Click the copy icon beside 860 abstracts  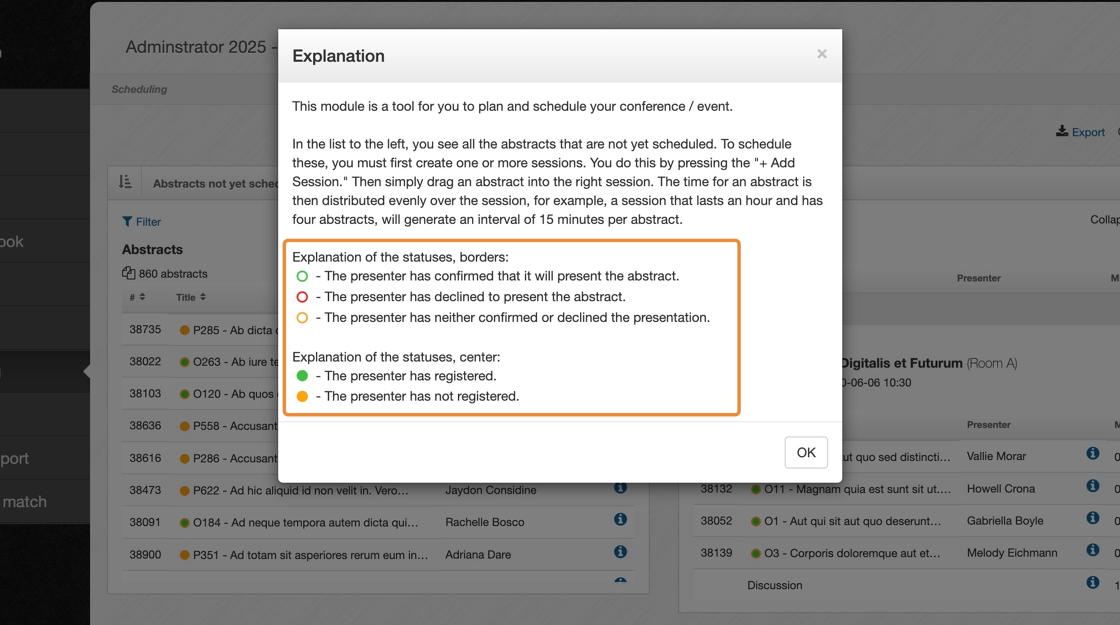tap(128, 273)
